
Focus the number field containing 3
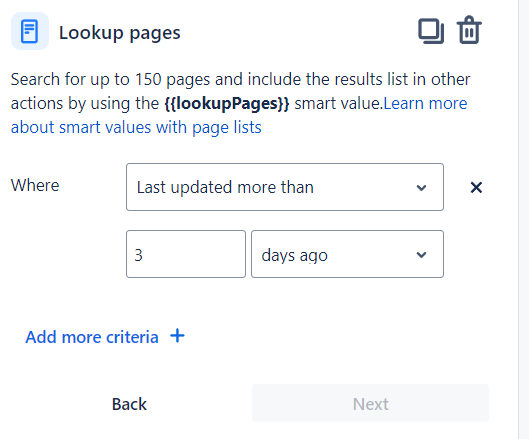(x=186, y=254)
